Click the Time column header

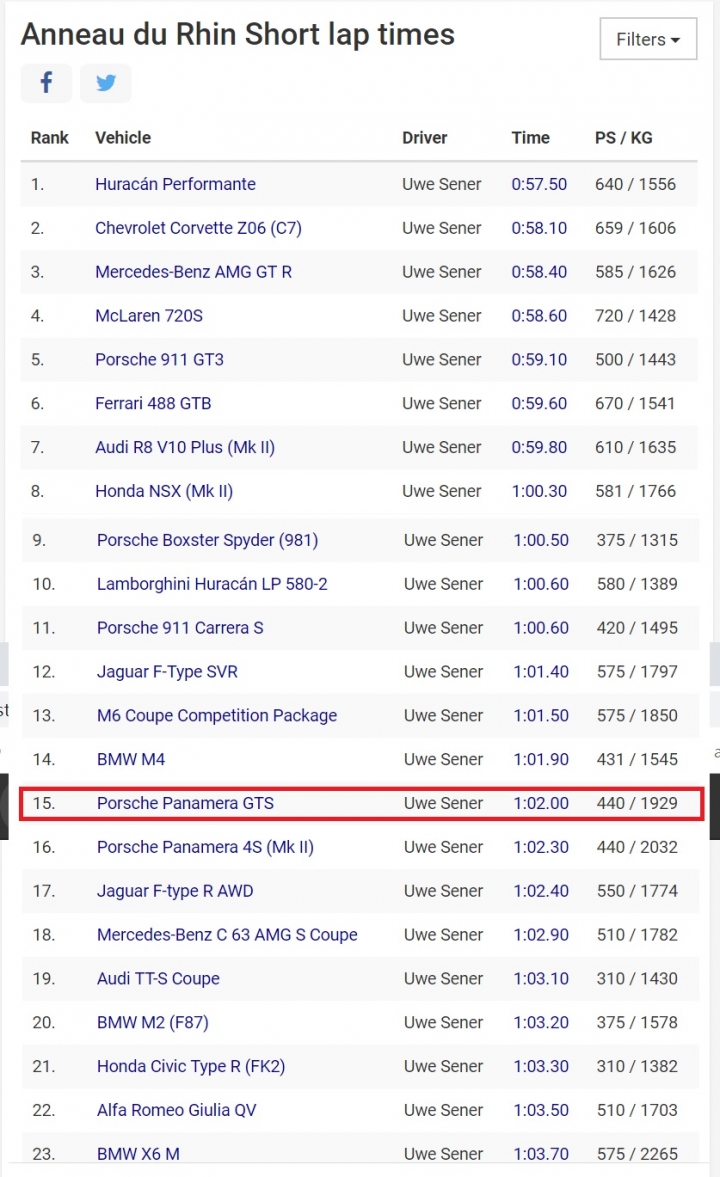tap(531, 138)
